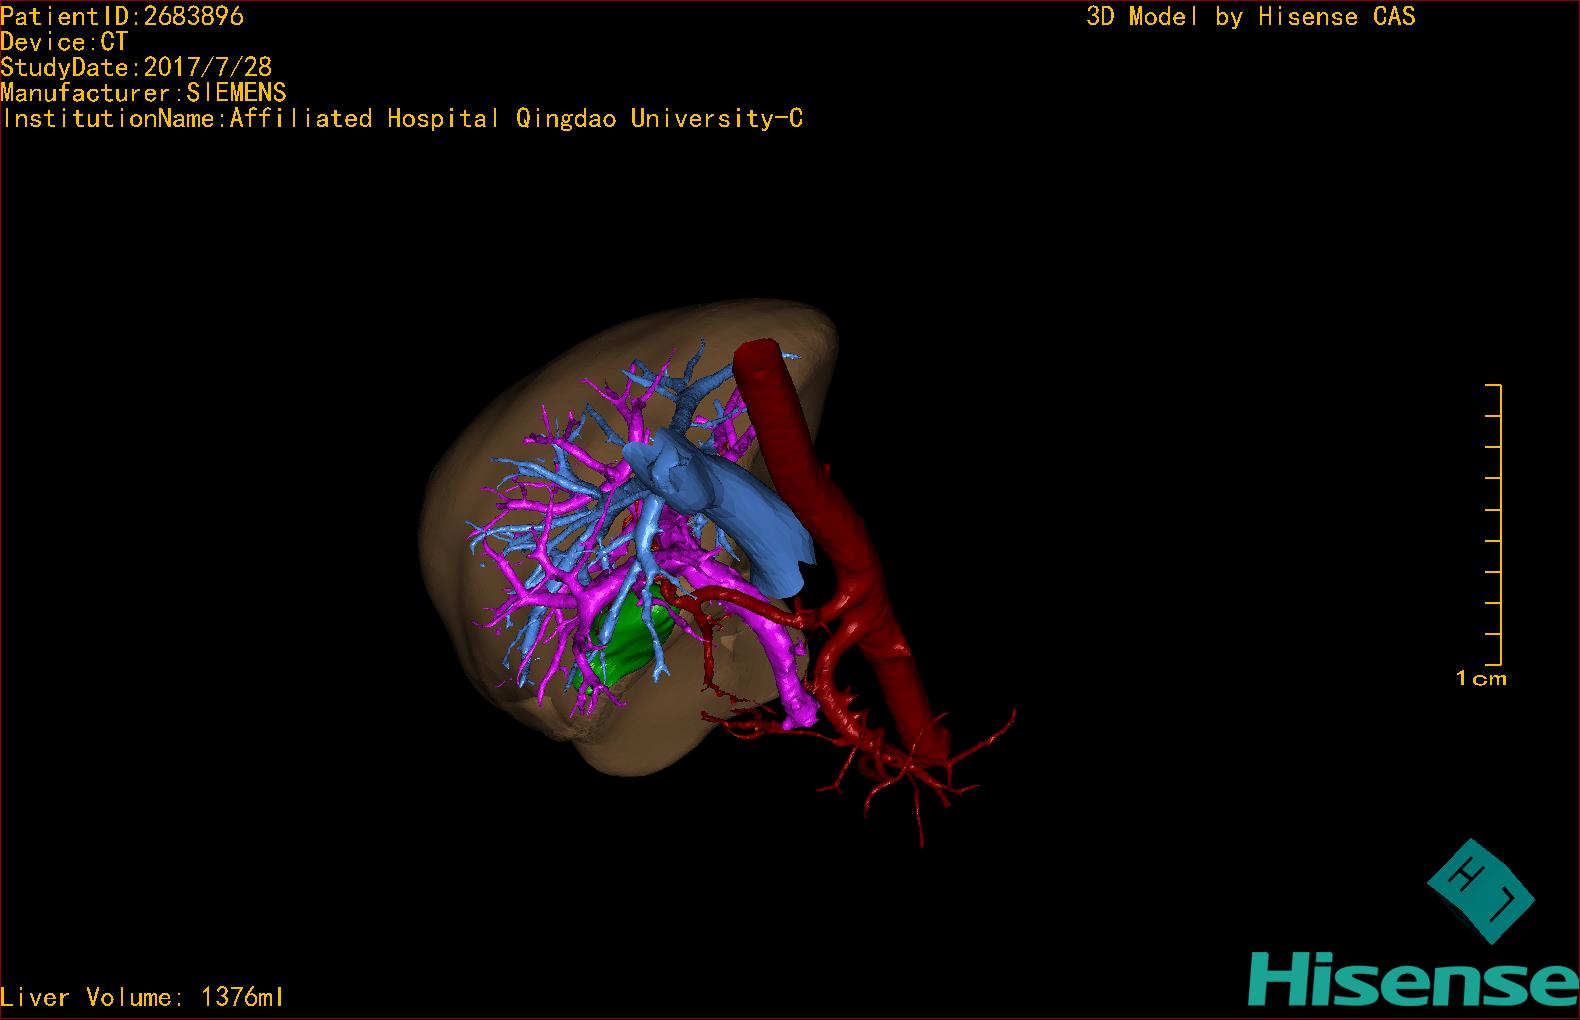1580x1020 pixels.
Task: Click the InstitutionName text line
Action: pos(402,119)
